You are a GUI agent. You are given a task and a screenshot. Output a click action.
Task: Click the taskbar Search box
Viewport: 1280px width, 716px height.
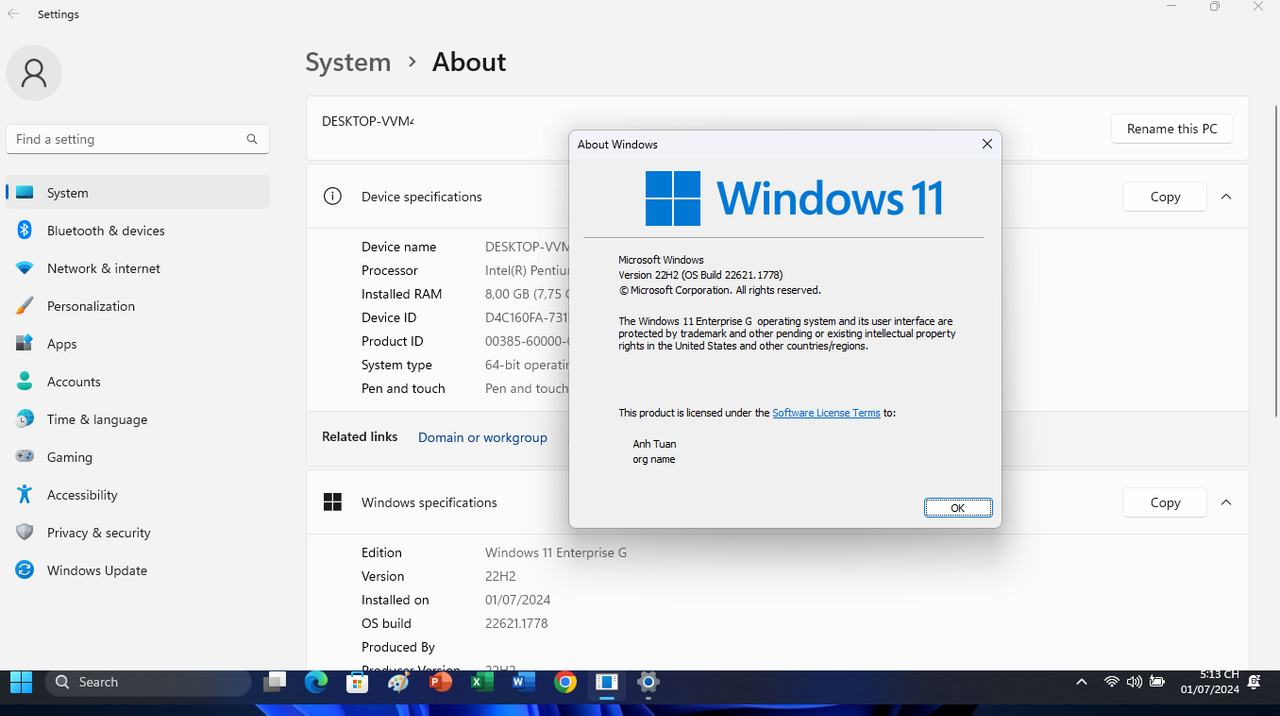pyautogui.click(x=148, y=682)
